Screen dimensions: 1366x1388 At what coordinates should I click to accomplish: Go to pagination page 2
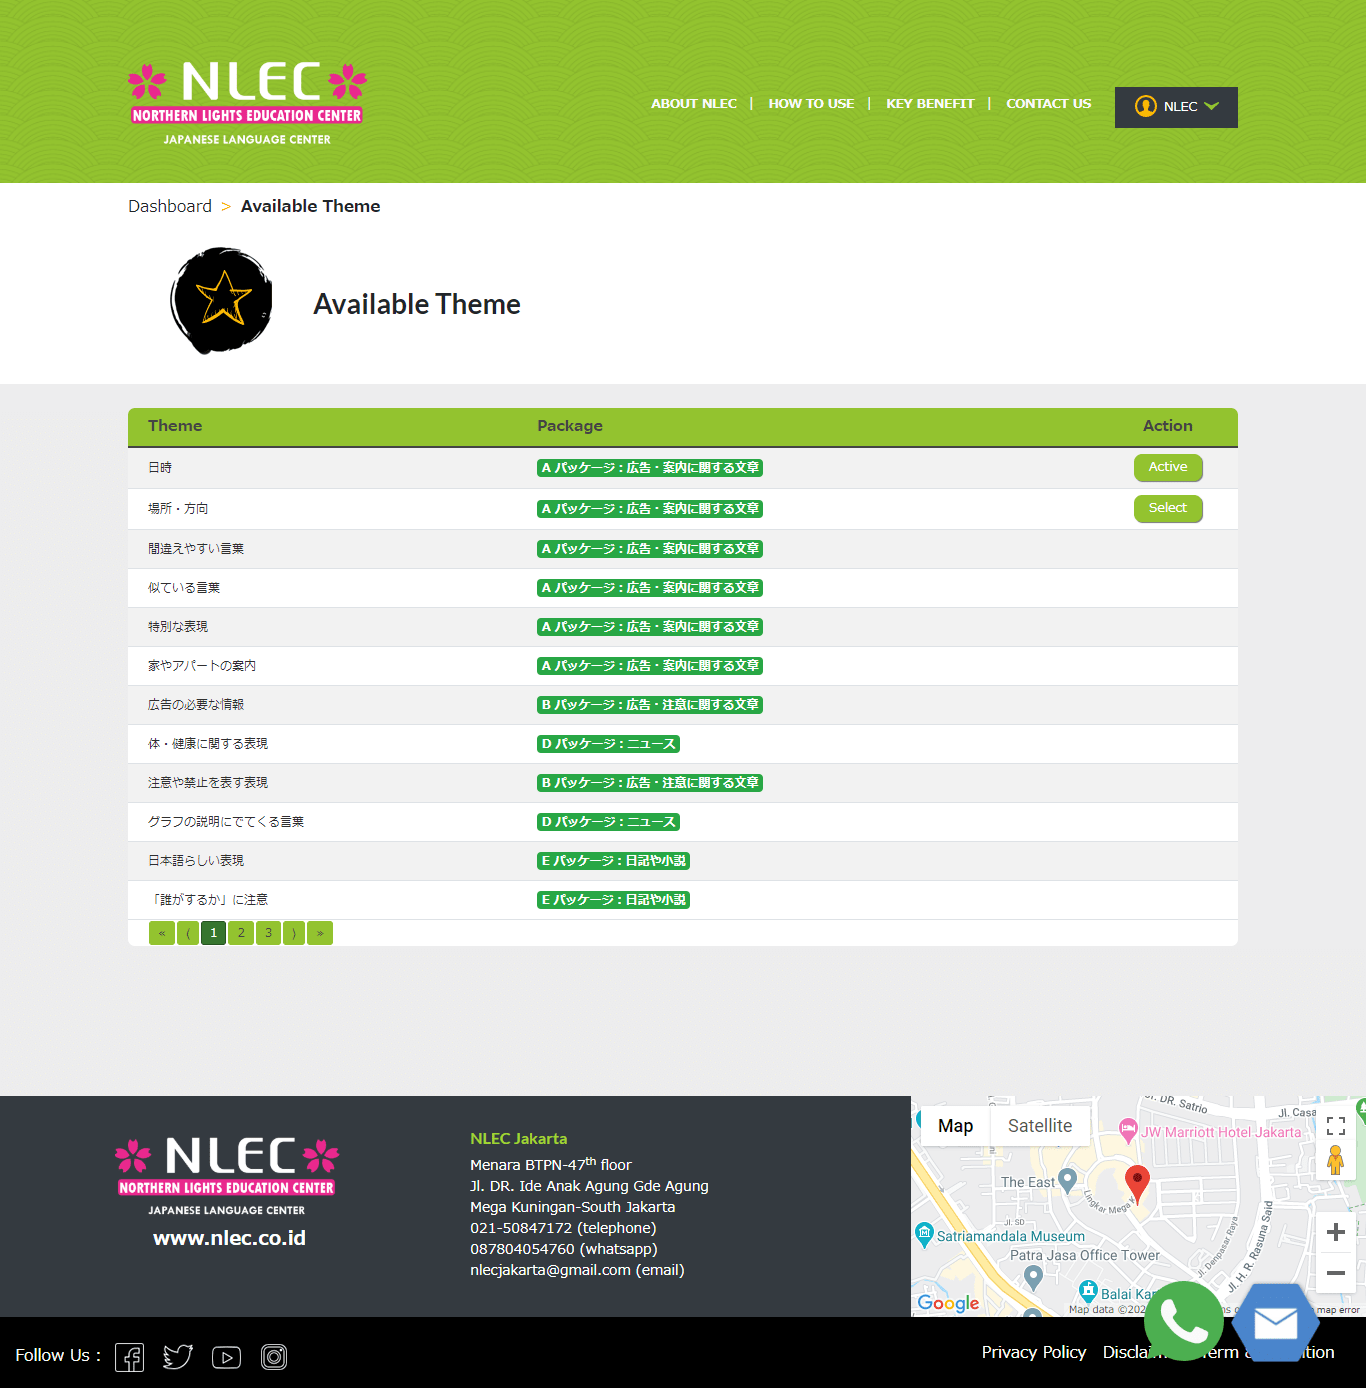click(x=240, y=933)
